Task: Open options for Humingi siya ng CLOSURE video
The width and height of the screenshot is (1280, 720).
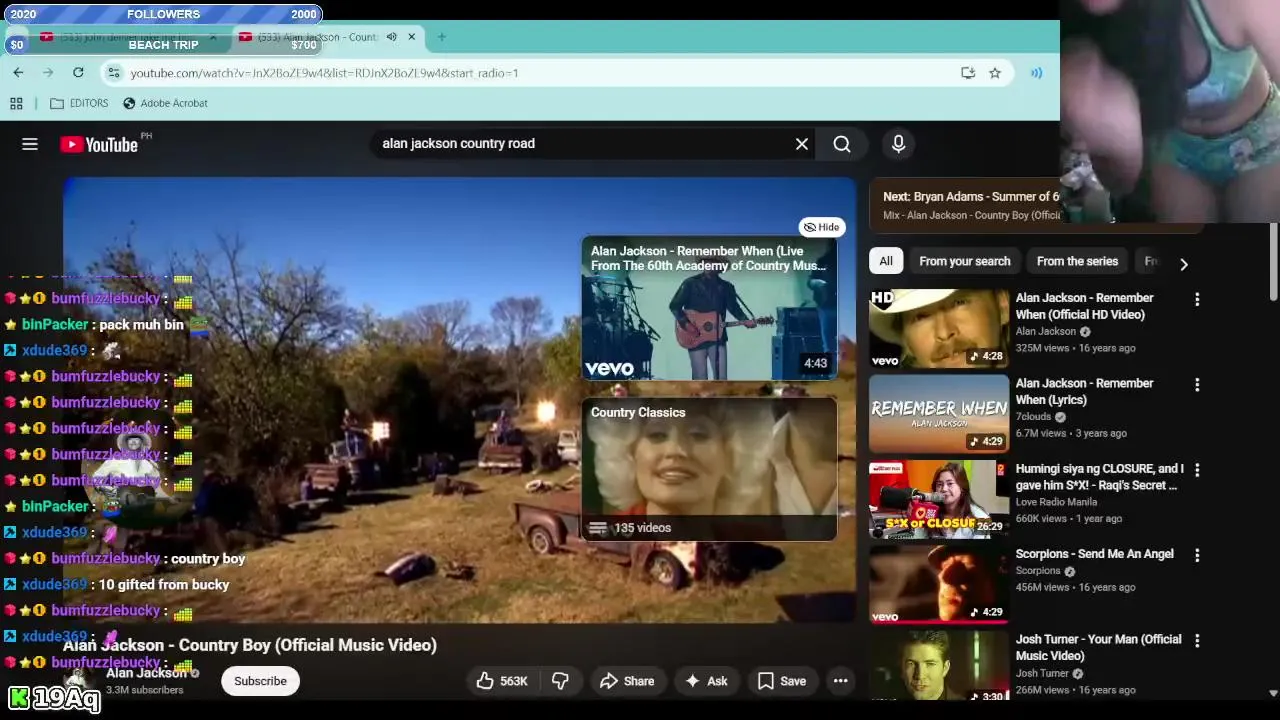Action: point(1197,470)
